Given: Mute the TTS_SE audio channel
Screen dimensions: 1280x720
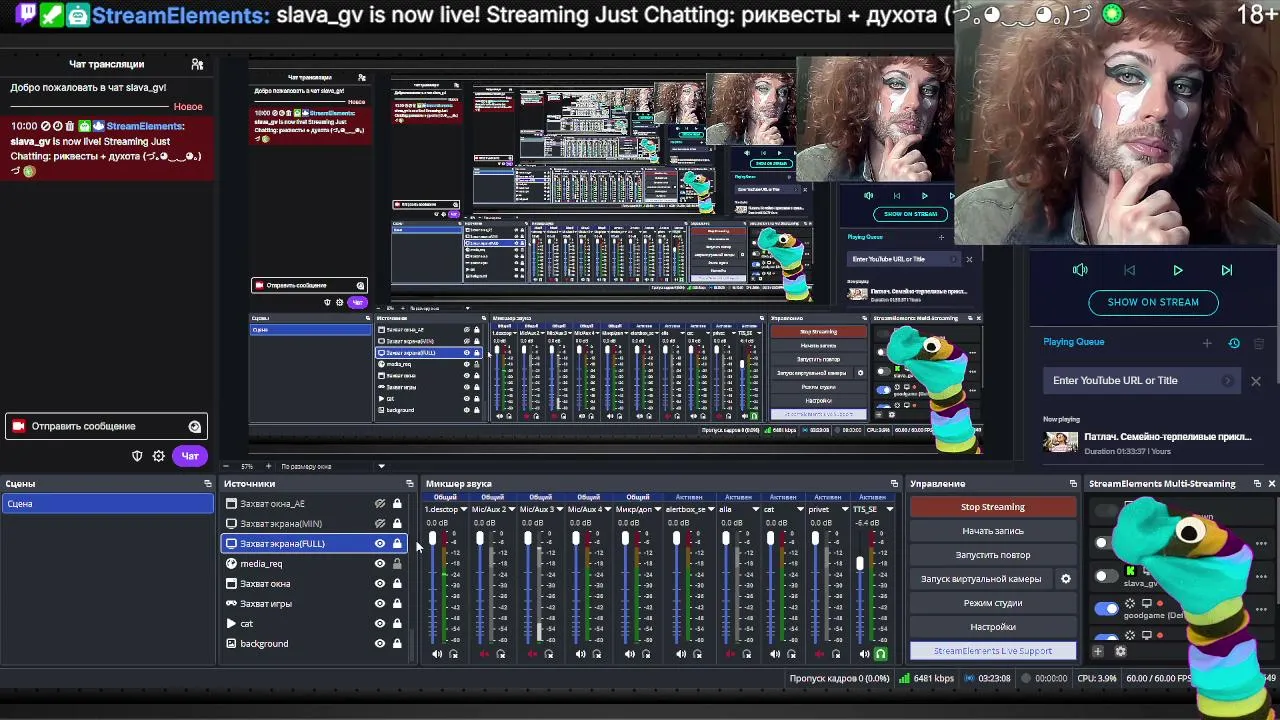Looking at the screenshot, I should [x=865, y=654].
